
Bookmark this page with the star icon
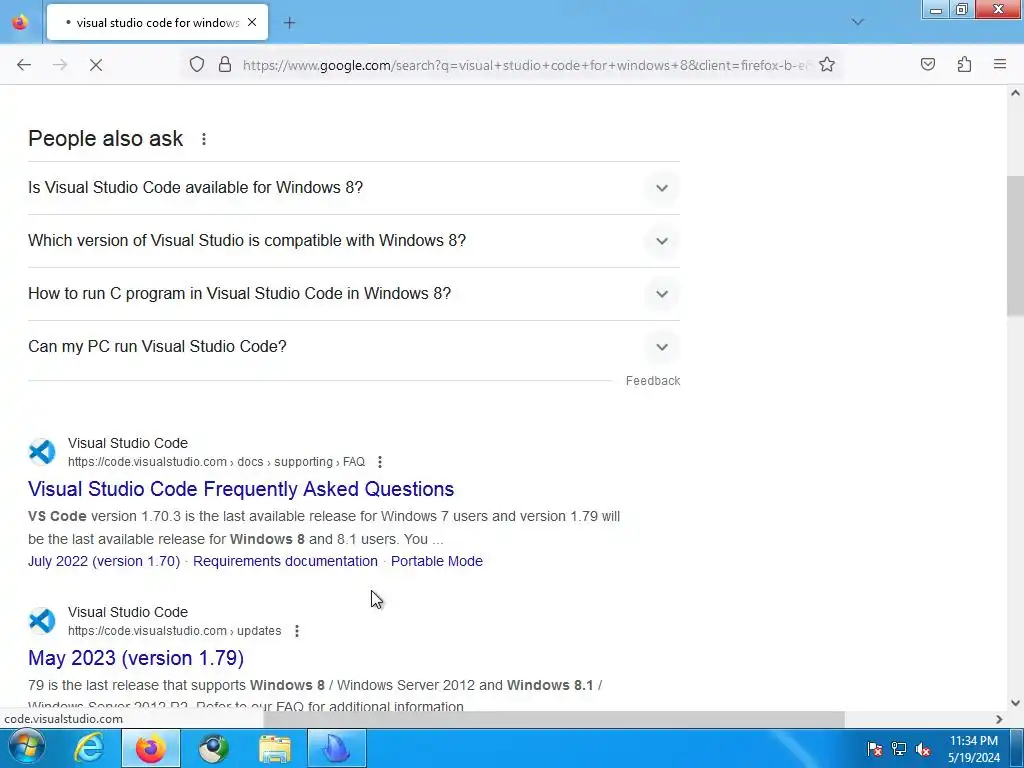click(827, 64)
